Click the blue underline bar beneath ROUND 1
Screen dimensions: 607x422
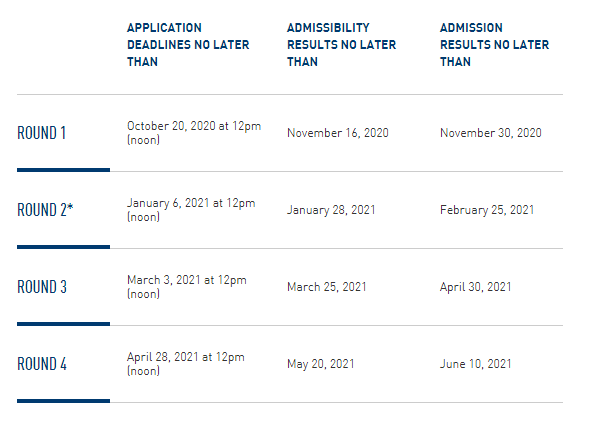(x=63, y=170)
